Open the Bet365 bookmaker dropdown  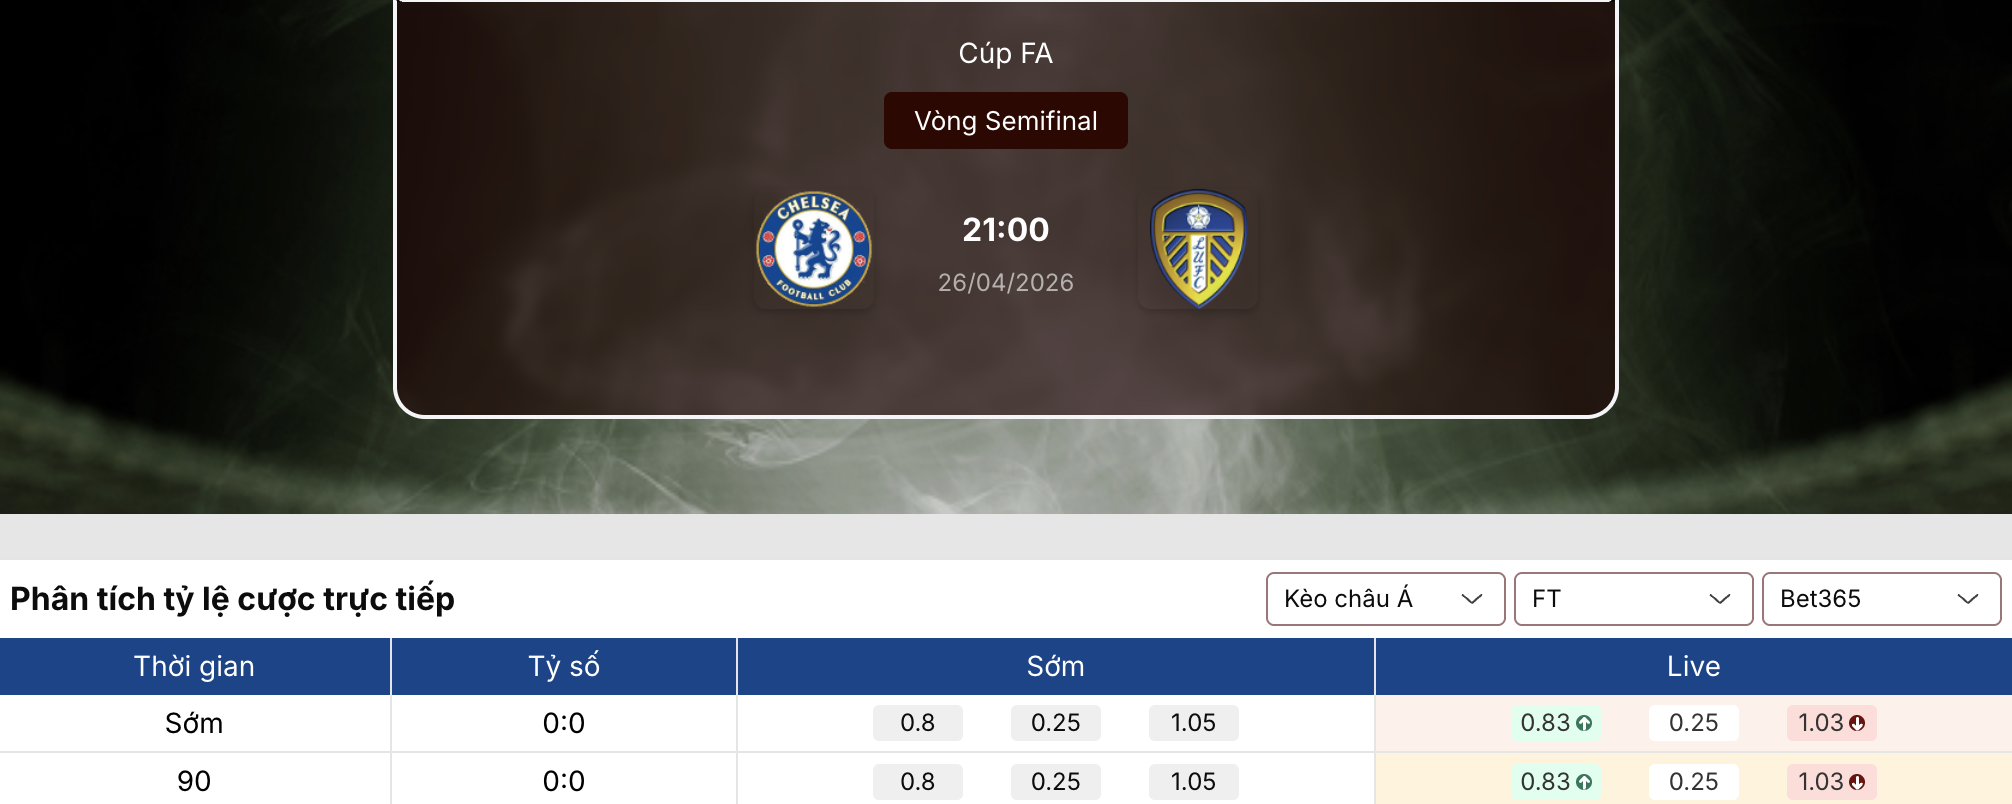(x=1881, y=599)
